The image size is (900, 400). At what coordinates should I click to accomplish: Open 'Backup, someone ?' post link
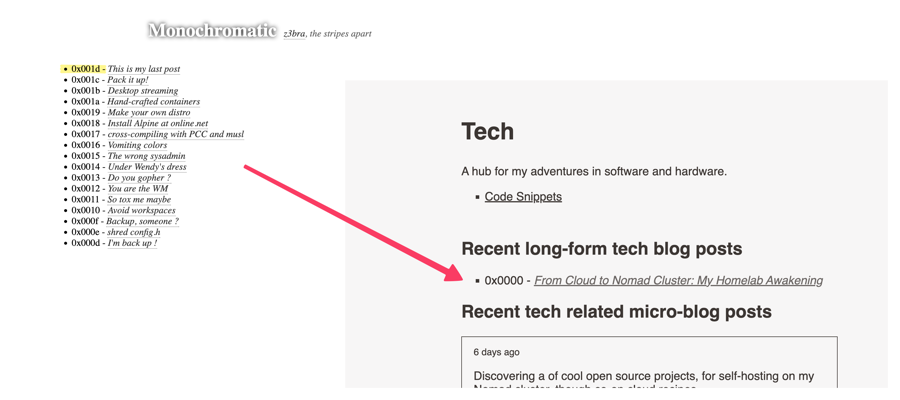[x=143, y=222]
